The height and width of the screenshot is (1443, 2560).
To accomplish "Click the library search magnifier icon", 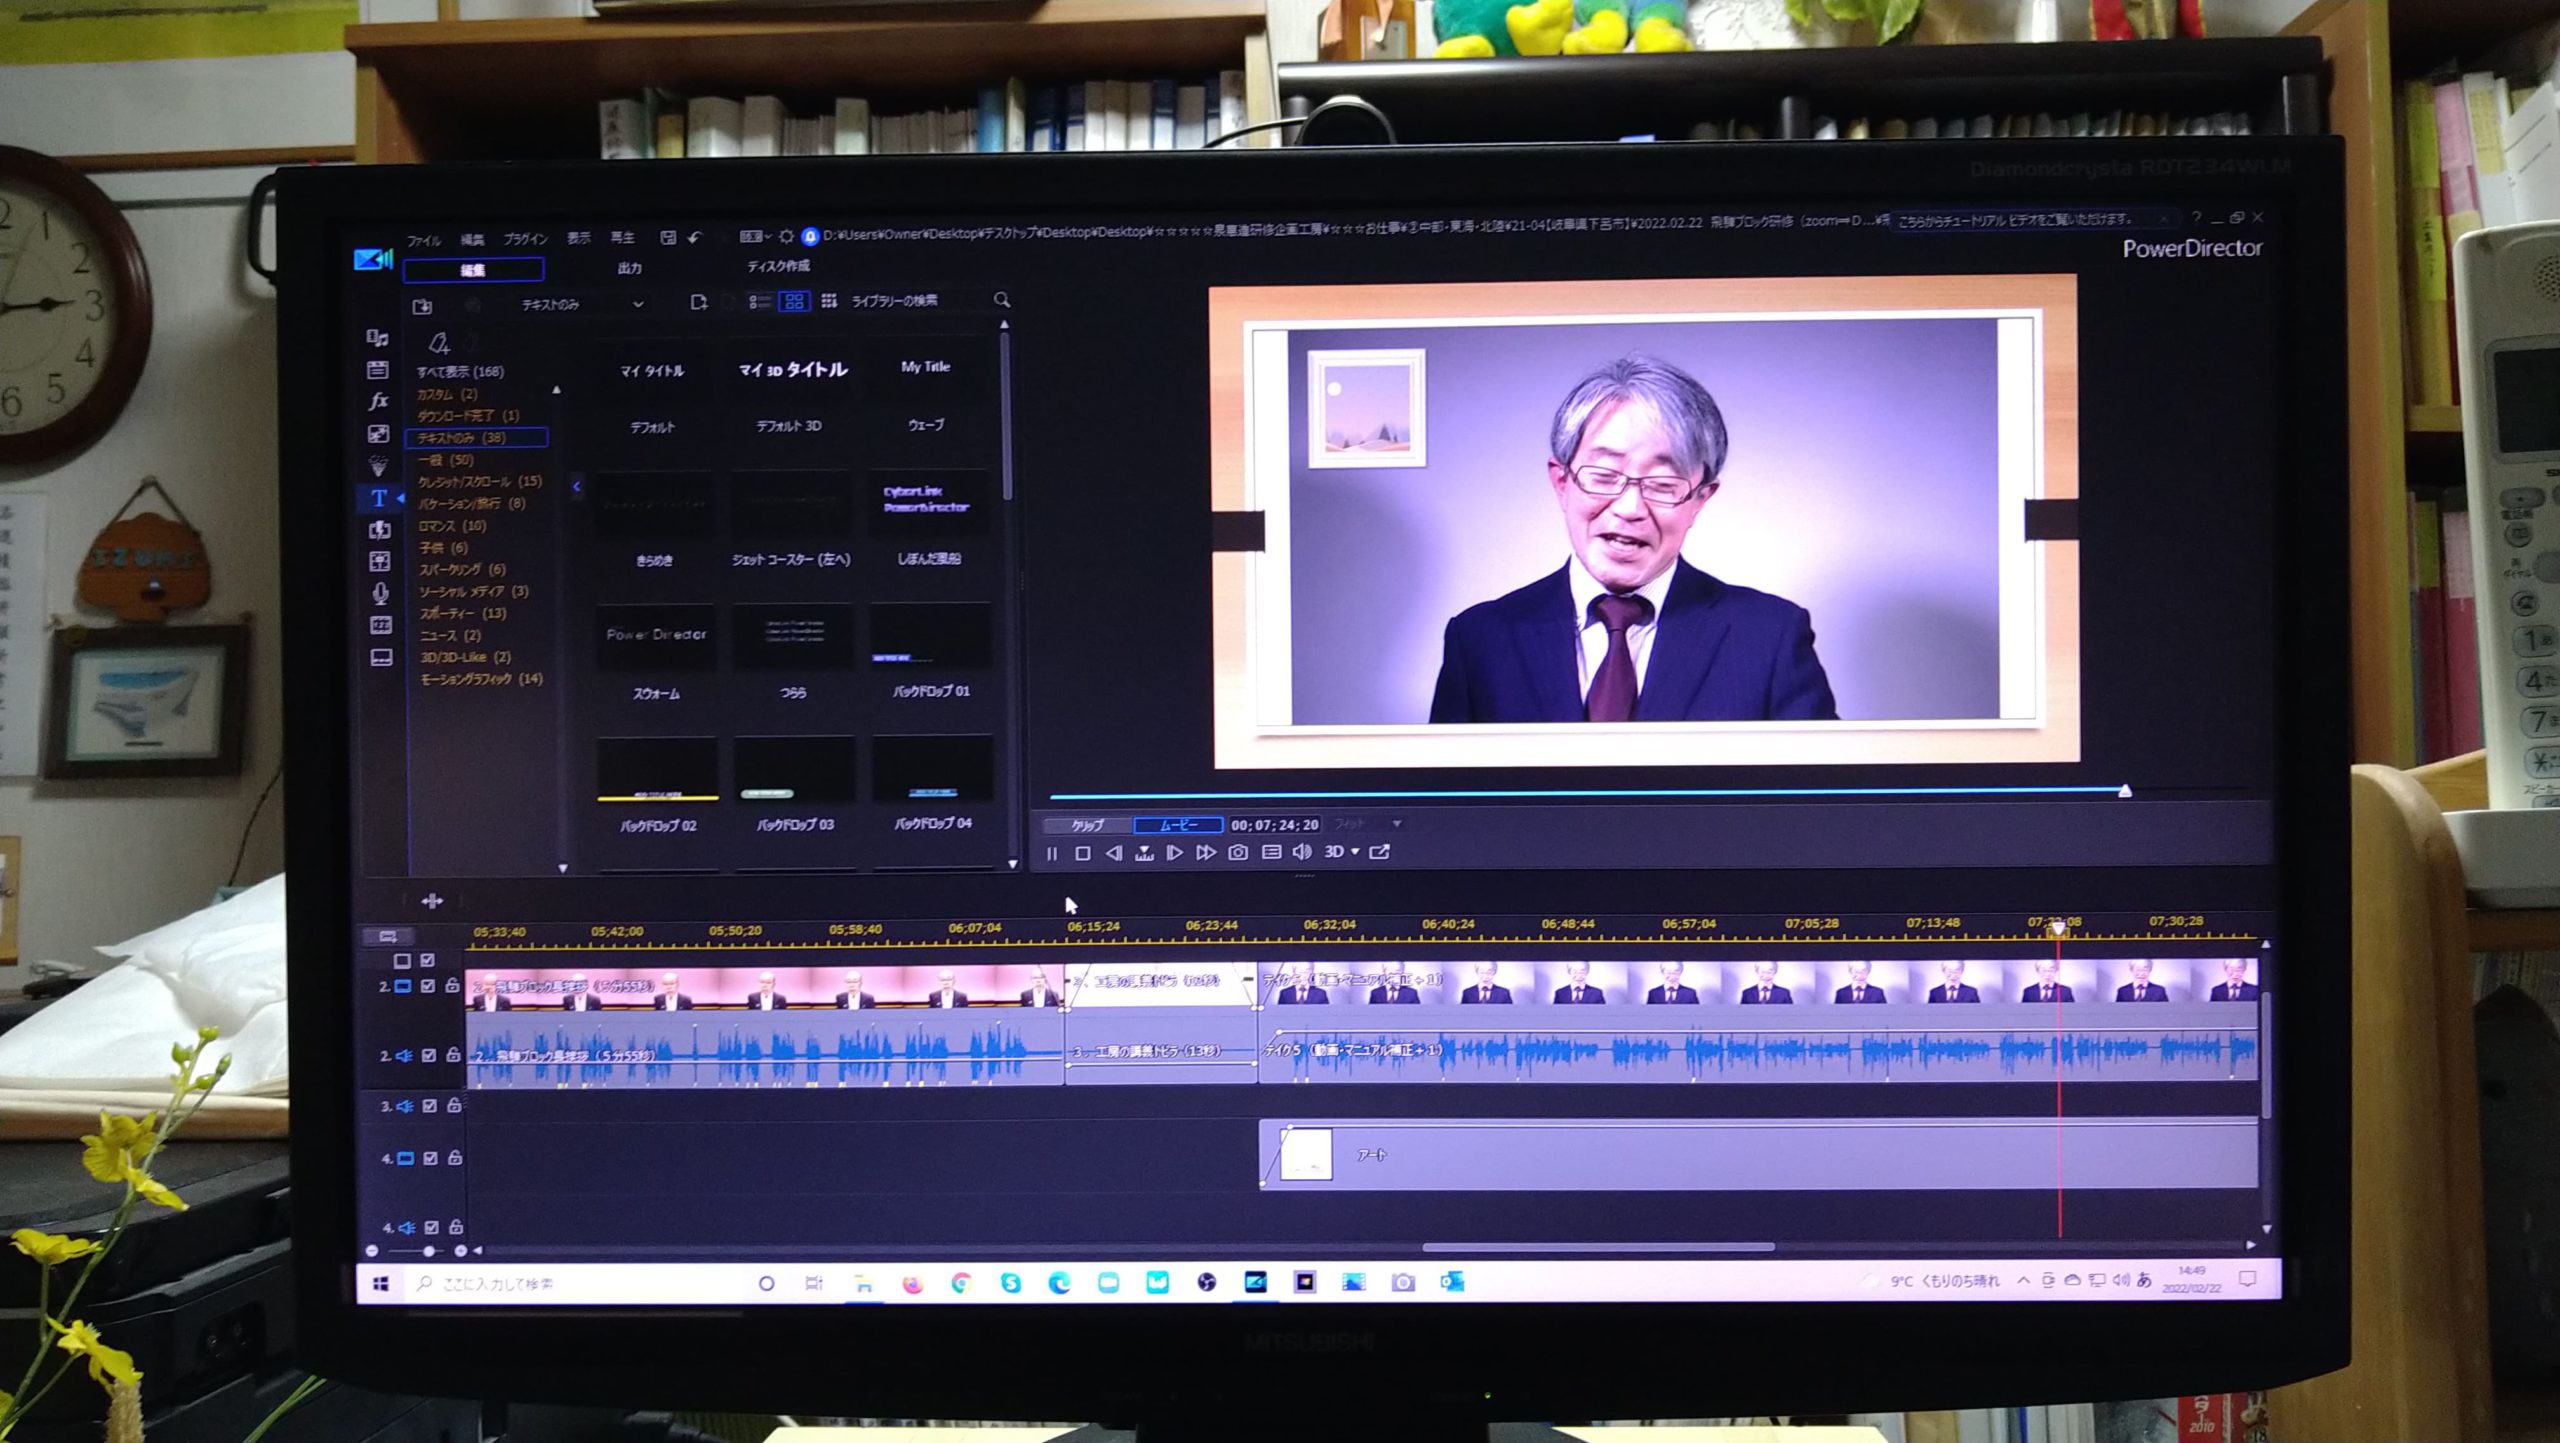I will tap(1002, 299).
